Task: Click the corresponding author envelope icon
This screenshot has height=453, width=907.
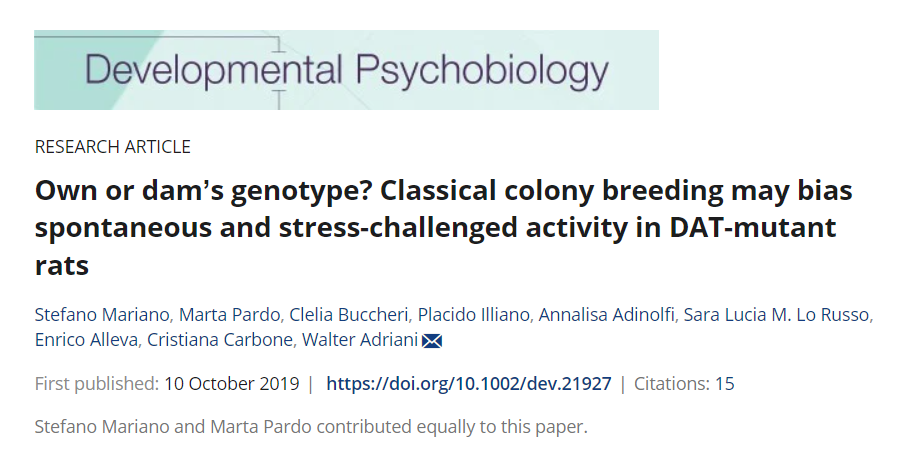Action: [x=432, y=341]
